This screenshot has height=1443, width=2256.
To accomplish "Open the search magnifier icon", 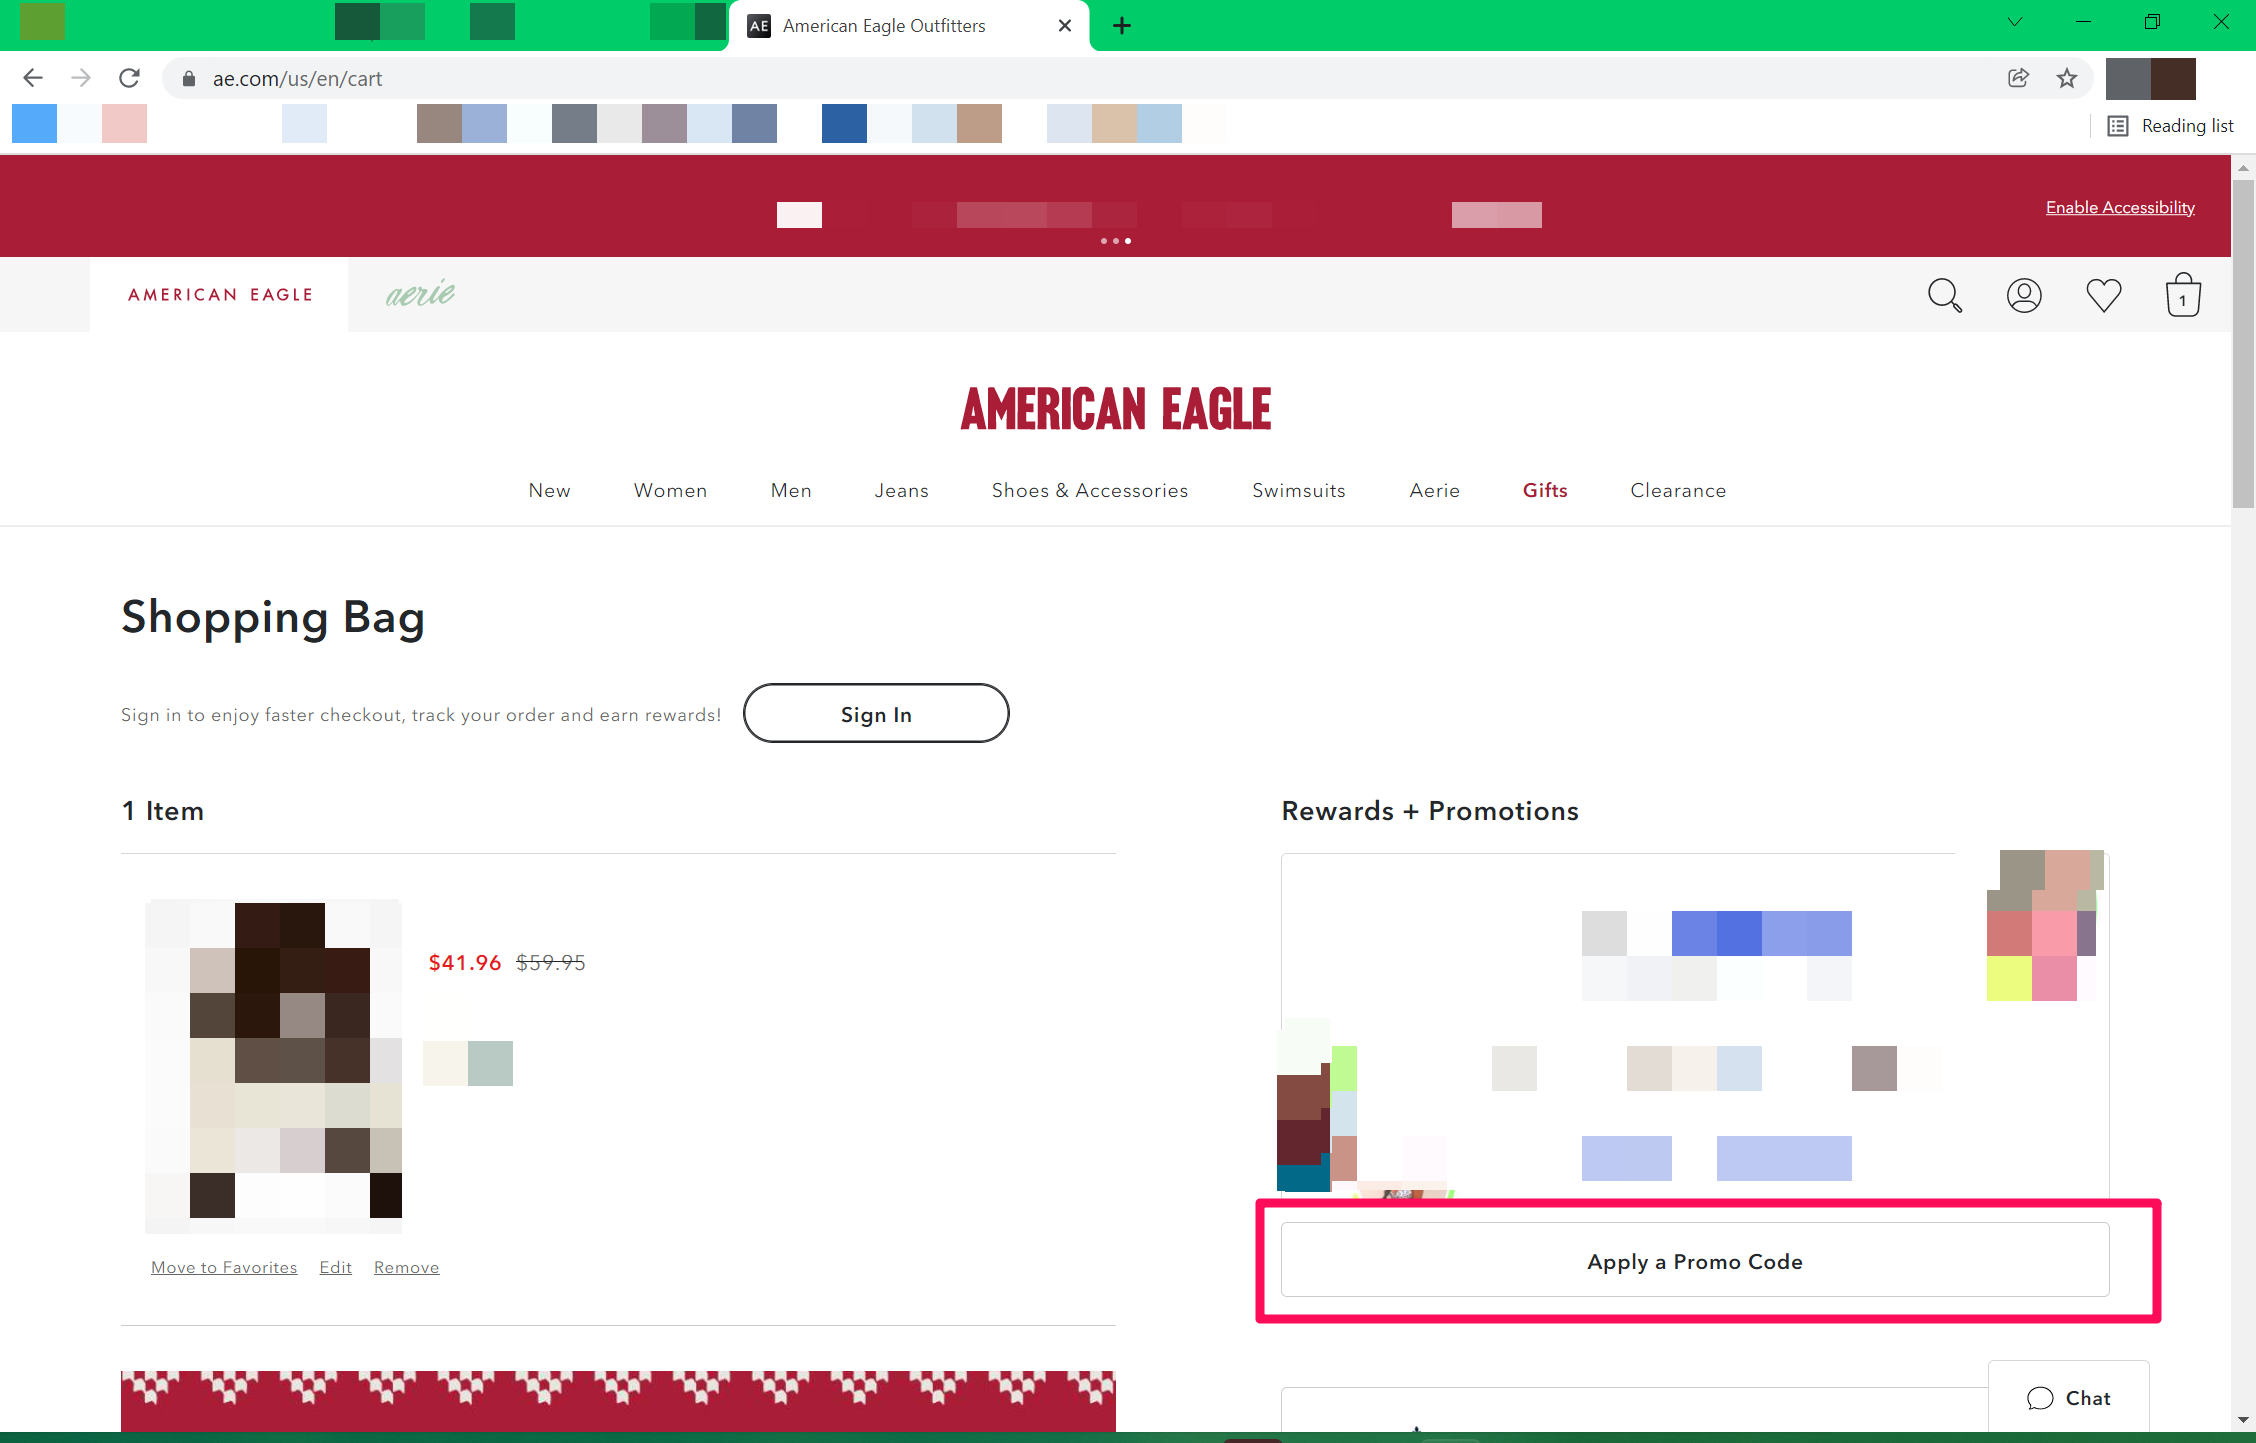I will 1944,295.
